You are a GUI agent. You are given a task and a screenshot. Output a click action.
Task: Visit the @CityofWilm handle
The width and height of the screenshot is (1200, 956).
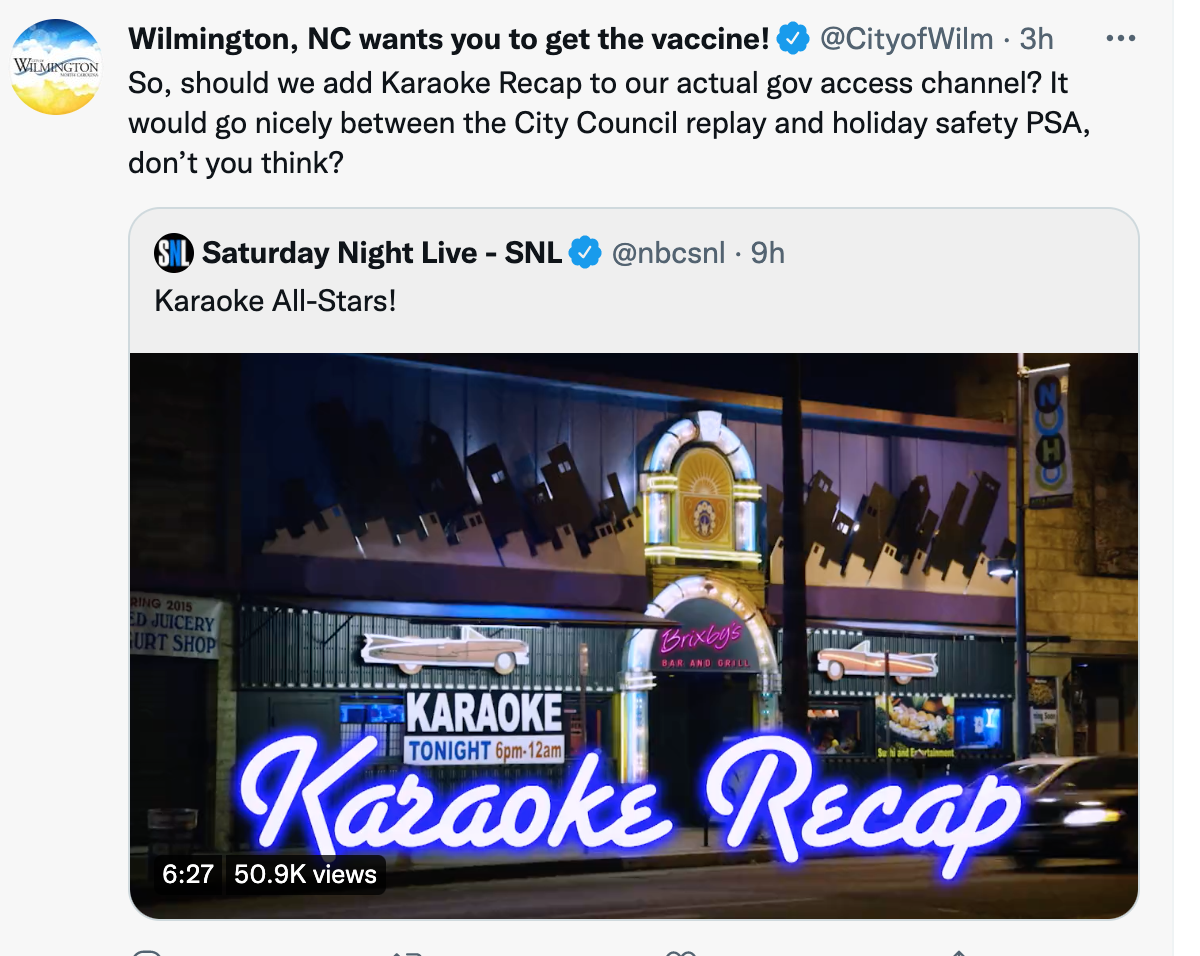[907, 39]
